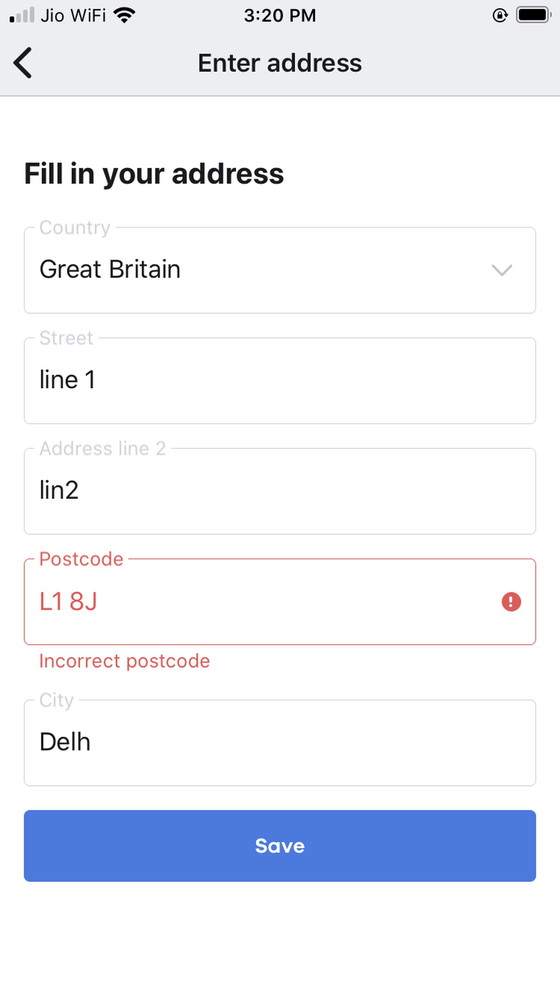Image resolution: width=560 pixels, height=996 pixels.
Task: Tap the rotation lock status icon
Action: point(500,15)
